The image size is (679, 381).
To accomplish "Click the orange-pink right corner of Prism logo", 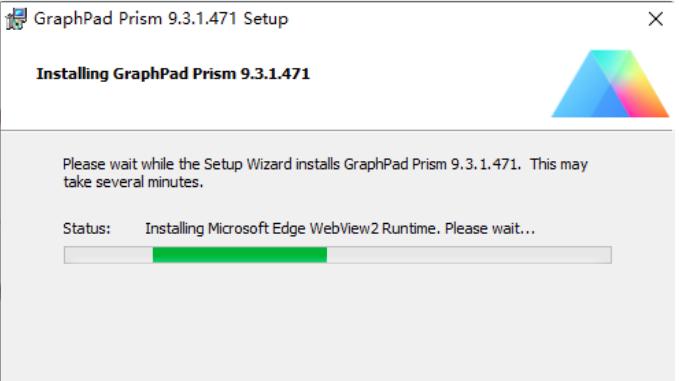I will [650, 106].
